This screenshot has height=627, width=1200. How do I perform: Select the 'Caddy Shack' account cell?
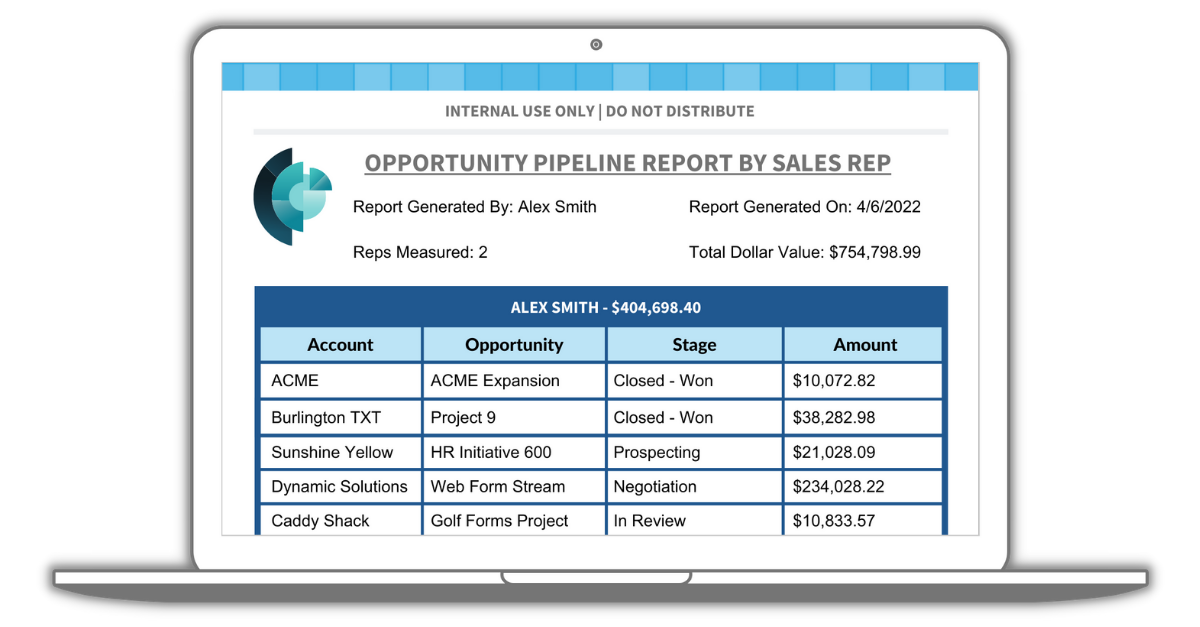tap(340, 520)
